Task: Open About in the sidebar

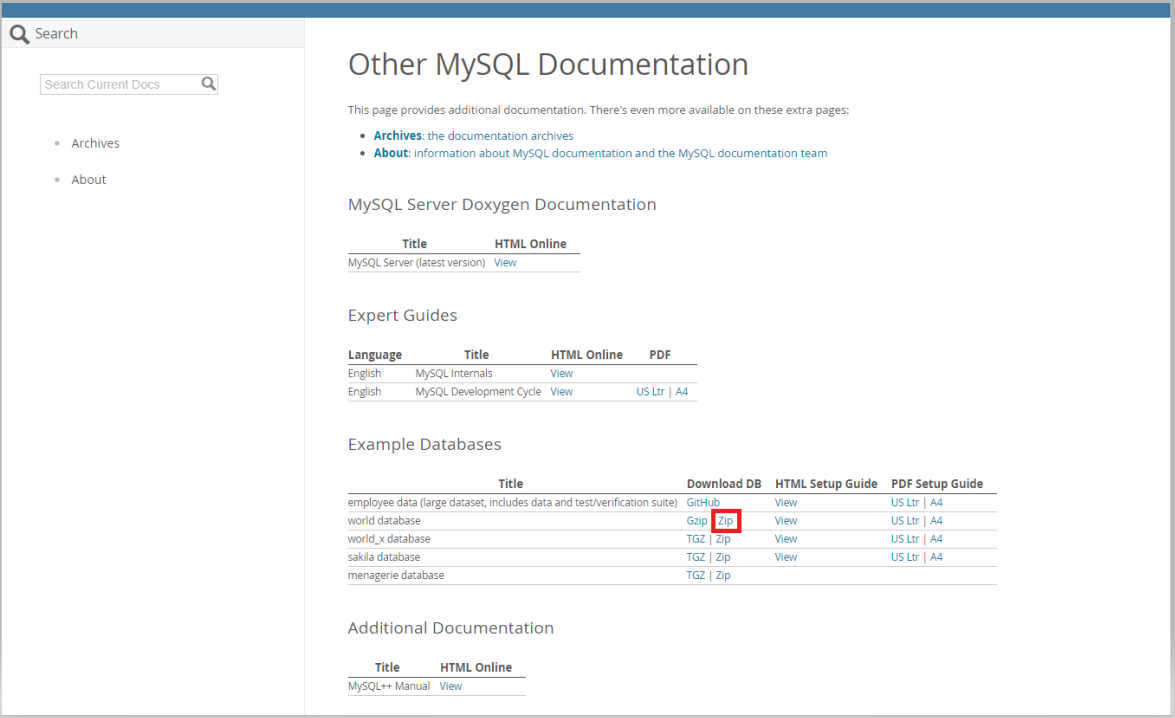Action: point(88,180)
